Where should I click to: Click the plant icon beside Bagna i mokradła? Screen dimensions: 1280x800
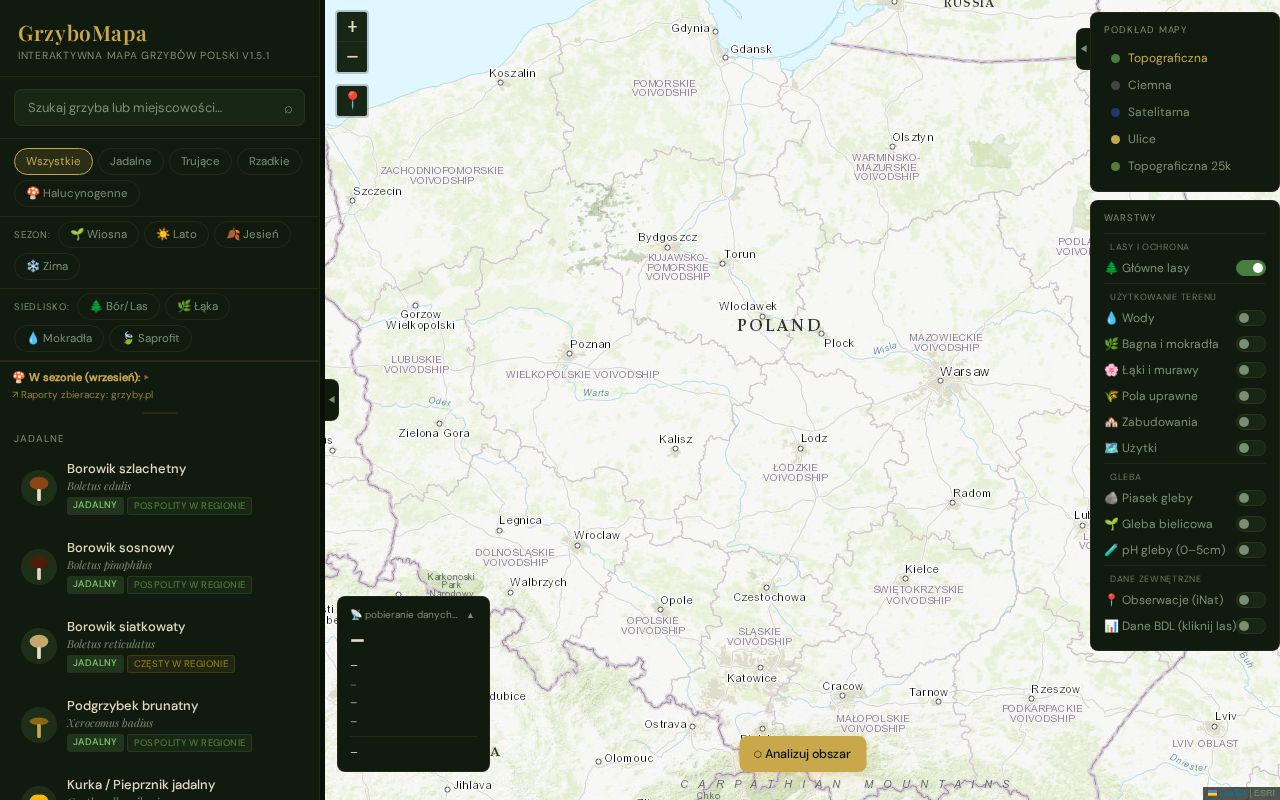[x=1111, y=344]
